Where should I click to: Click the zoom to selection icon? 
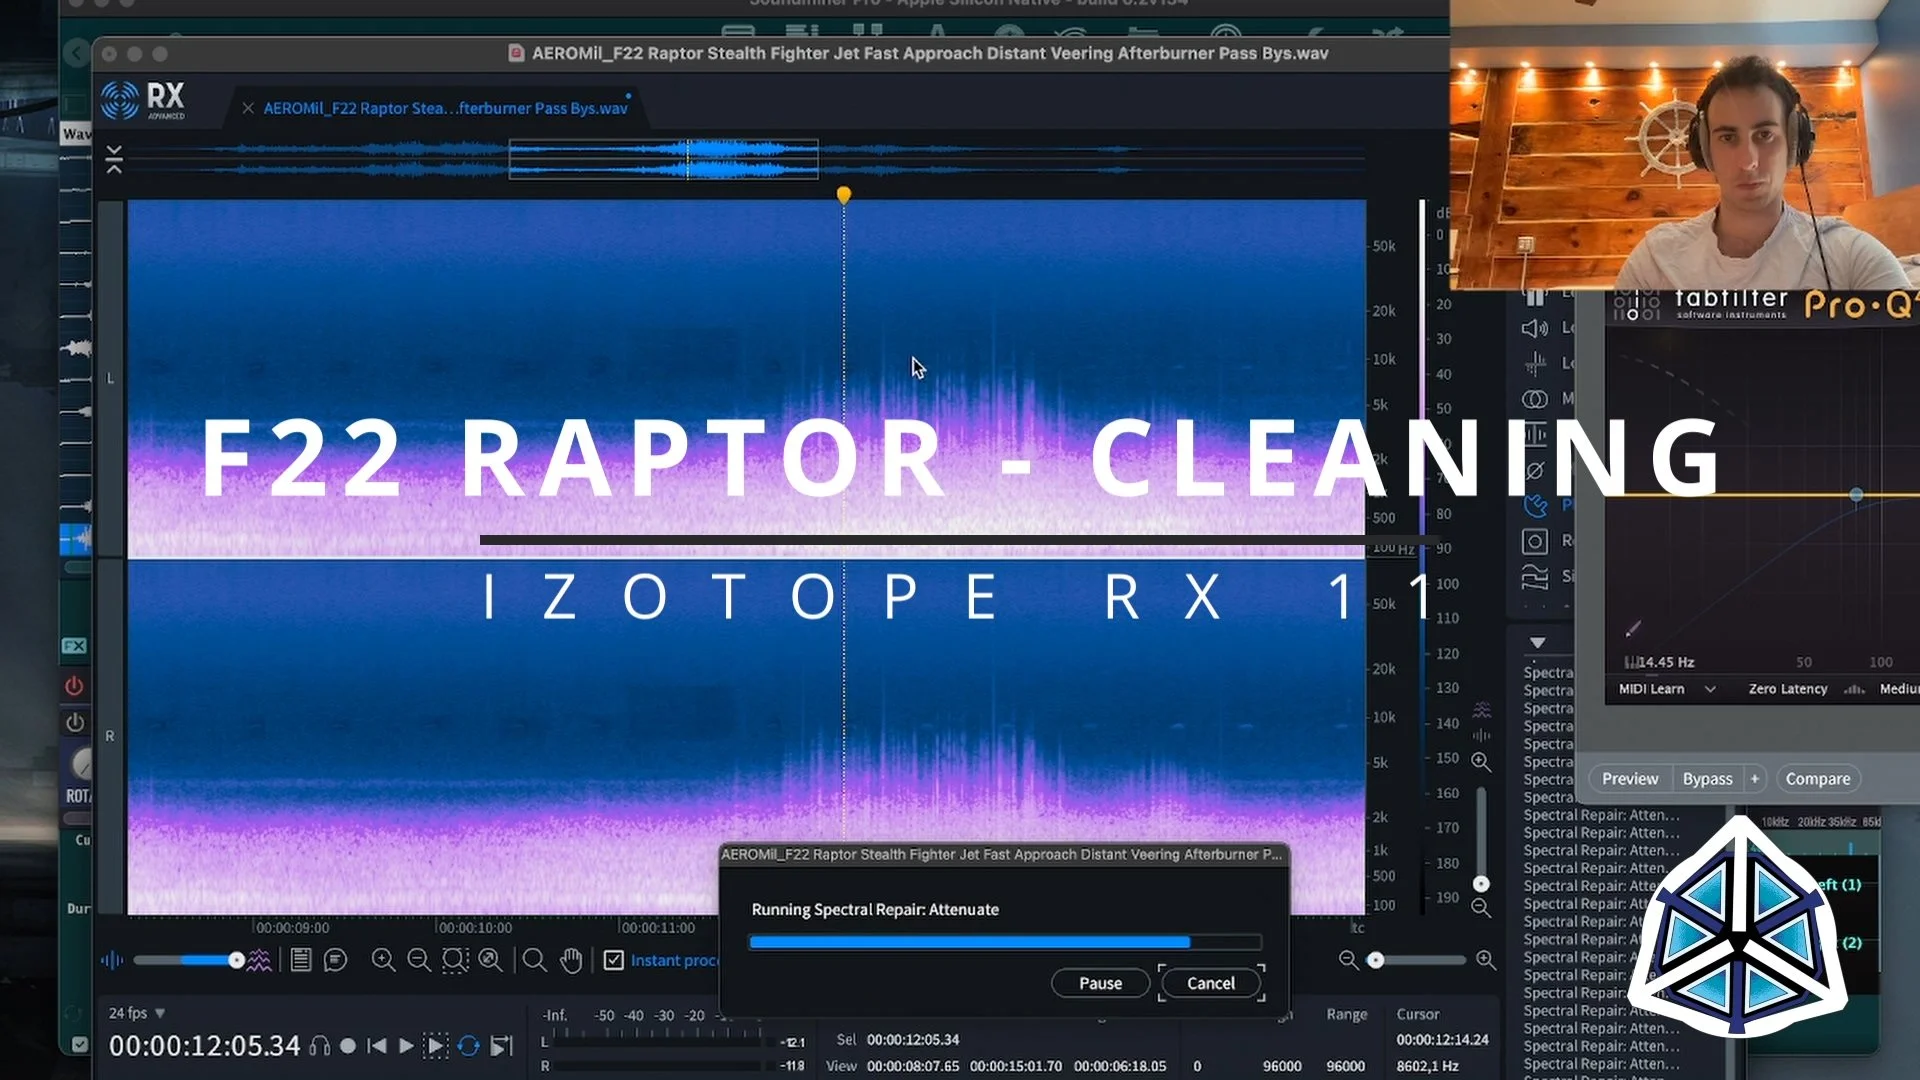[x=455, y=961]
